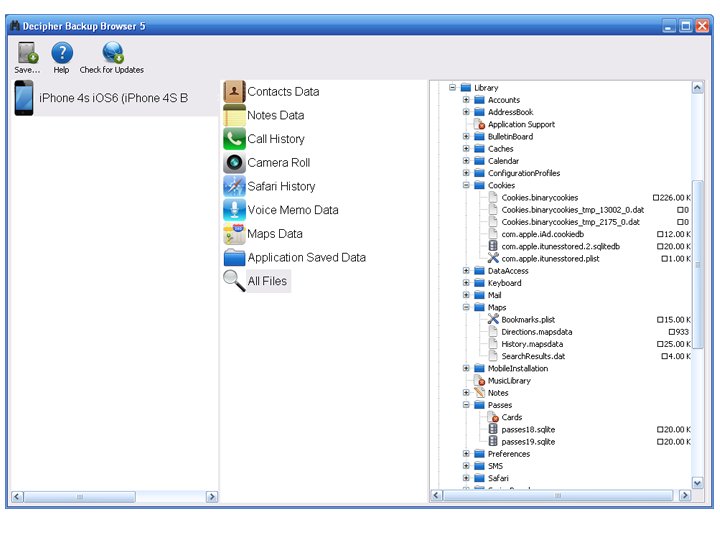This screenshot has width=720, height=536.
Task: Open the Maps Data icon
Action: (234, 234)
